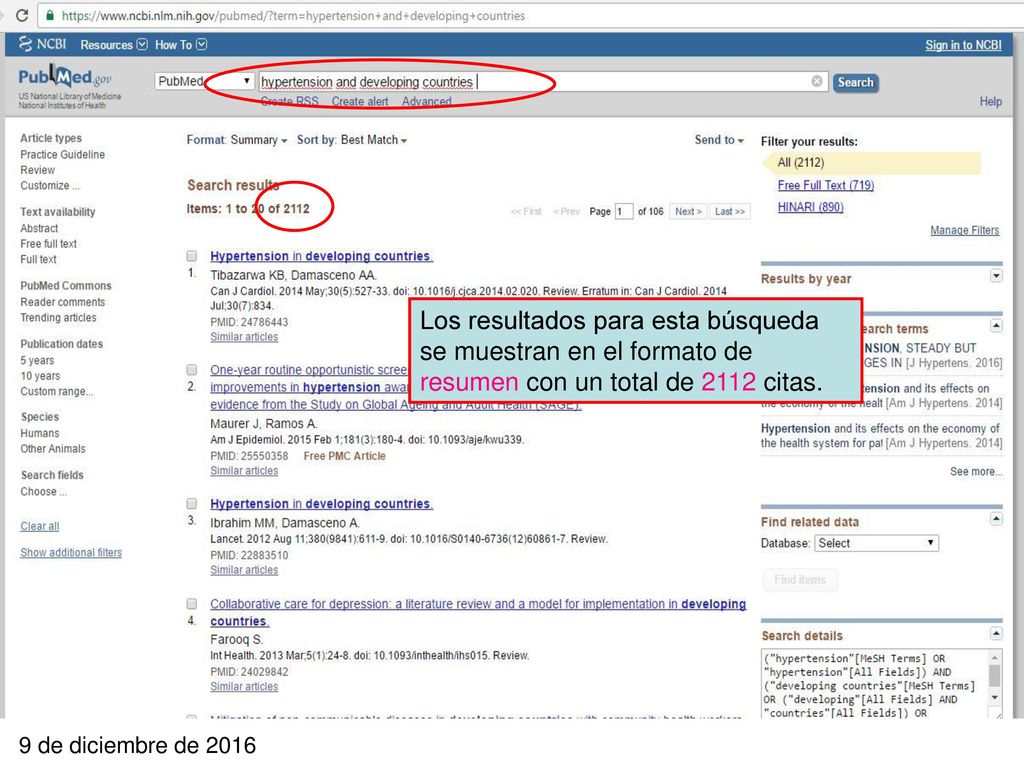Screen dimensions: 1024x768
Task: Open Collaborative care for depression article
Action: click(477, 613)
